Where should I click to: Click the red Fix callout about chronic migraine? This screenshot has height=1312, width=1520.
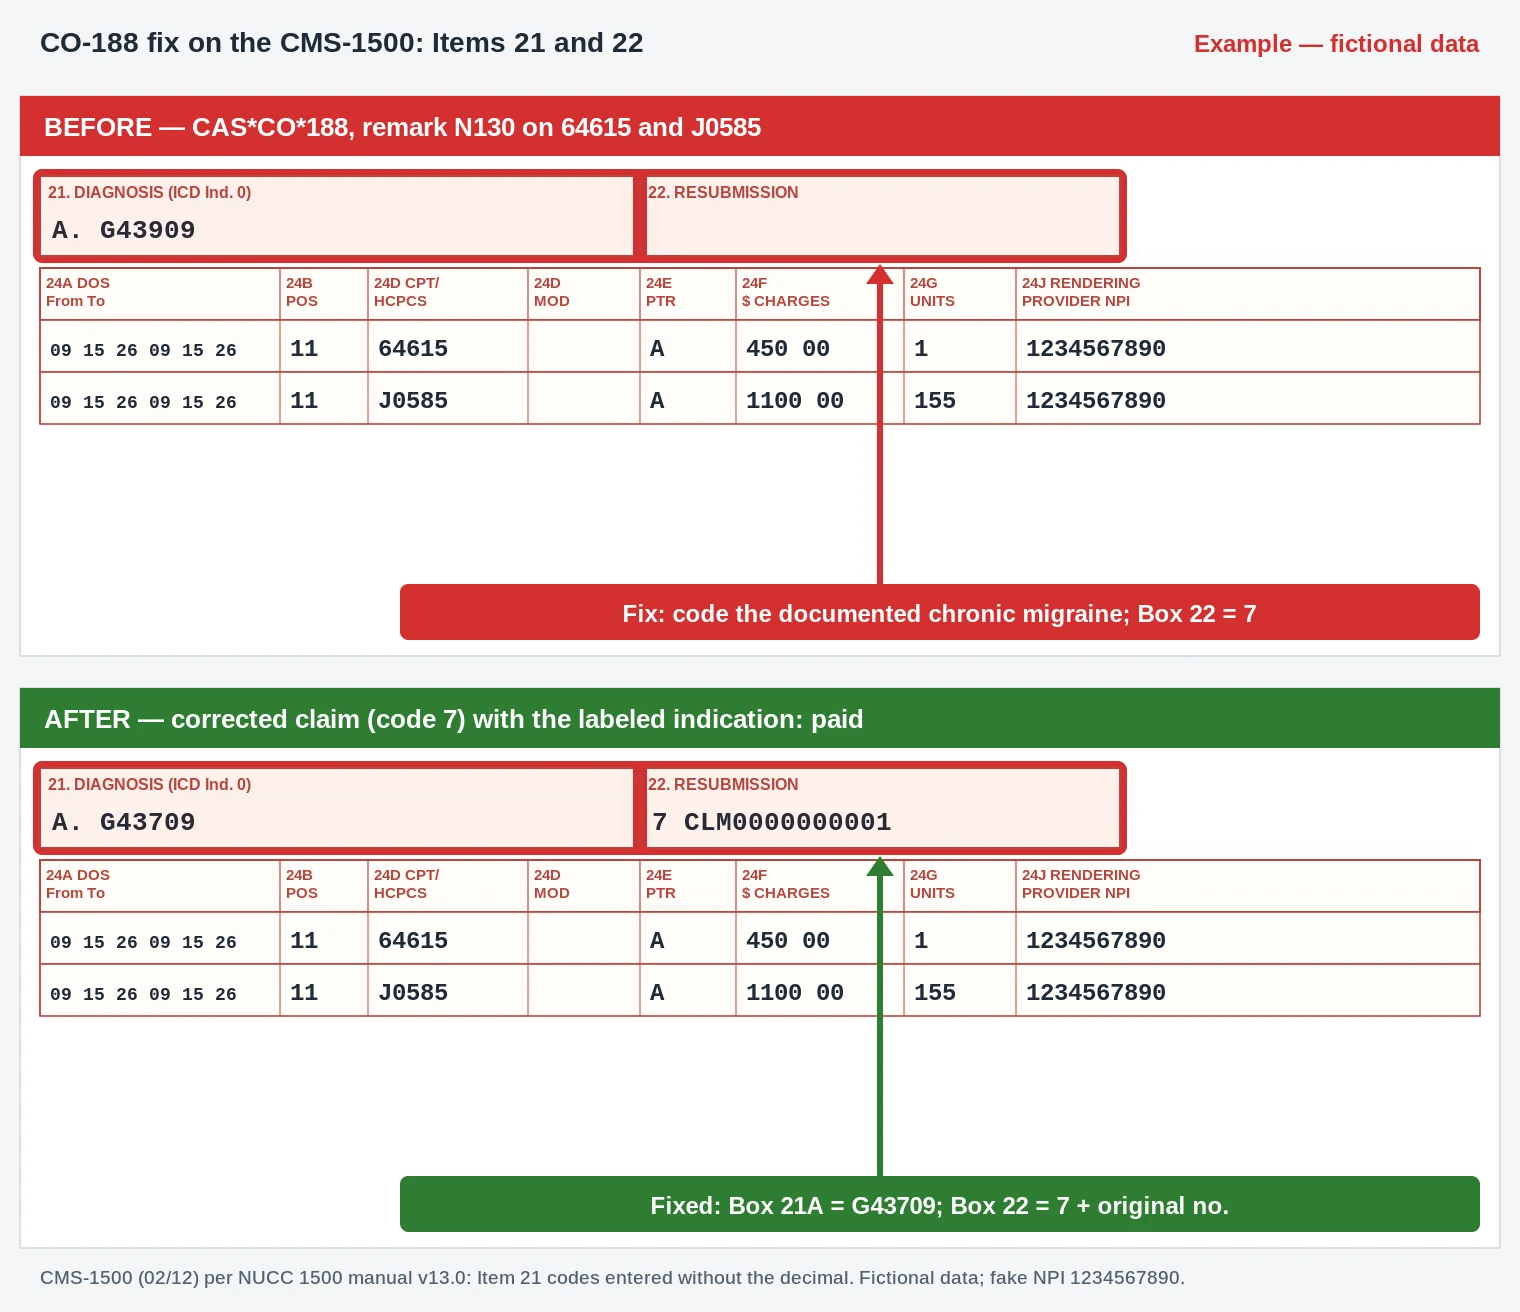940,612
